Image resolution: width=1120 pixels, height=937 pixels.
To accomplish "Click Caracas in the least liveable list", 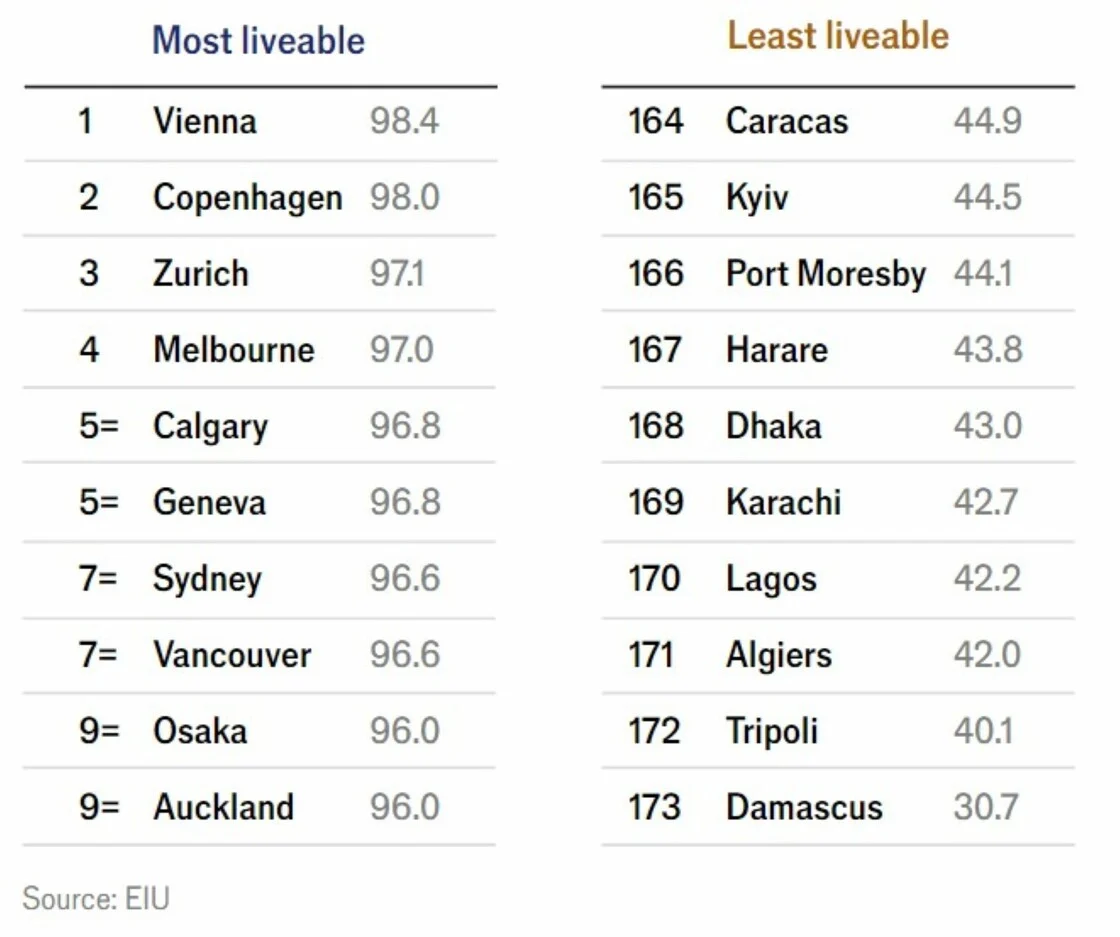I will click(x=786, y=121).
